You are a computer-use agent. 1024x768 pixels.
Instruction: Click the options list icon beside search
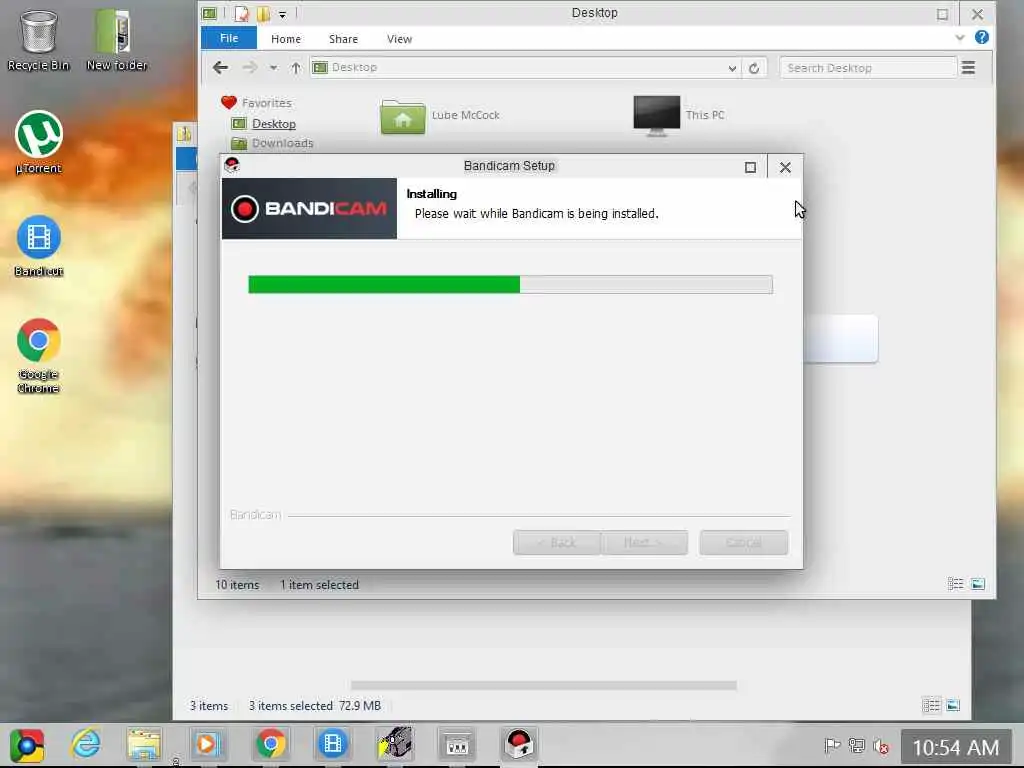click(968, 67)
